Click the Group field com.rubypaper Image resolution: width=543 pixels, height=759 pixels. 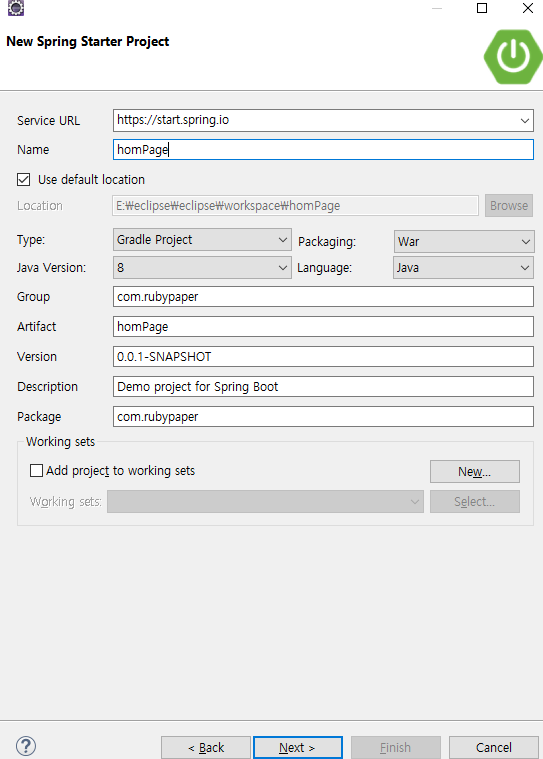point(323,297)
